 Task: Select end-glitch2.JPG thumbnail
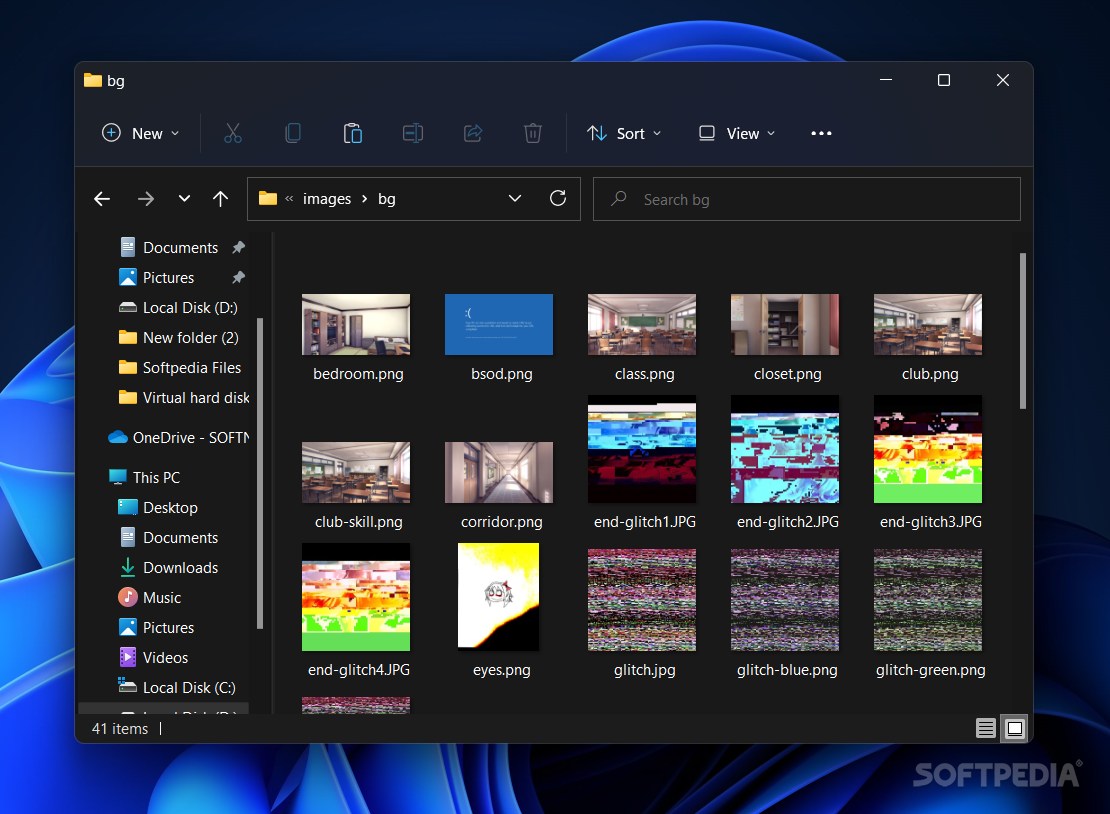(785, 449)
